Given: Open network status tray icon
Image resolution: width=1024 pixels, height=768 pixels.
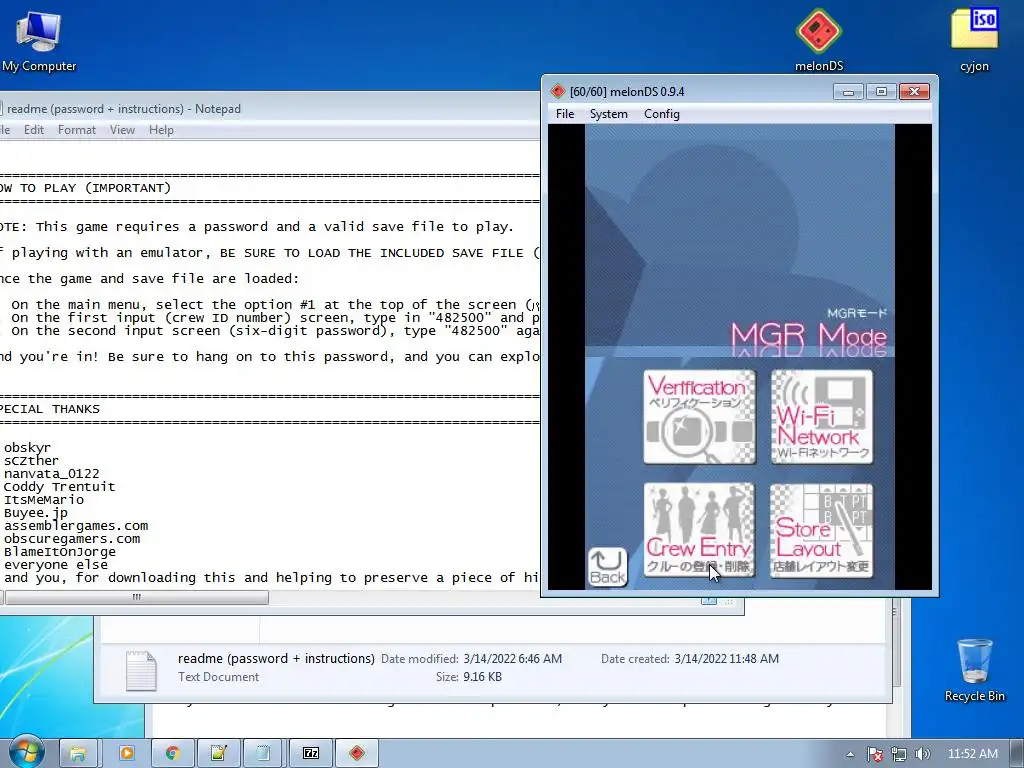Looking at the screenshot, I should point(899,754).
